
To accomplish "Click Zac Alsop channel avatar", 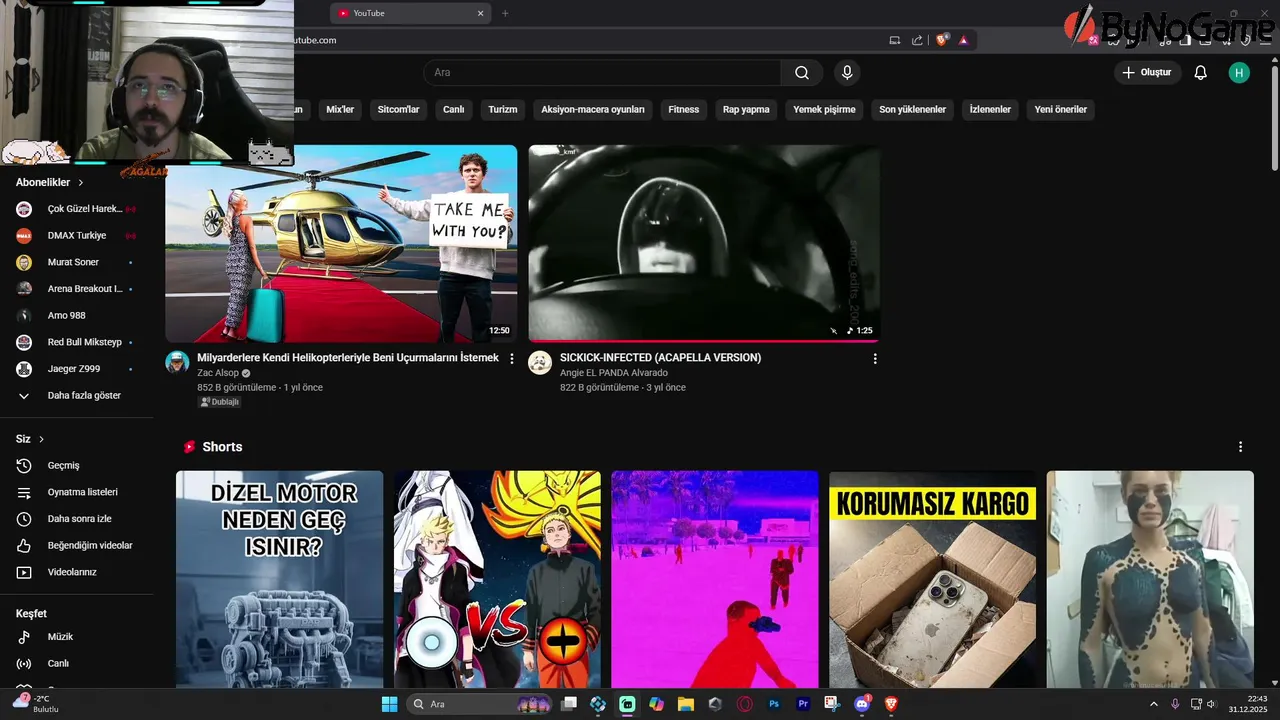I will point(177,362).
